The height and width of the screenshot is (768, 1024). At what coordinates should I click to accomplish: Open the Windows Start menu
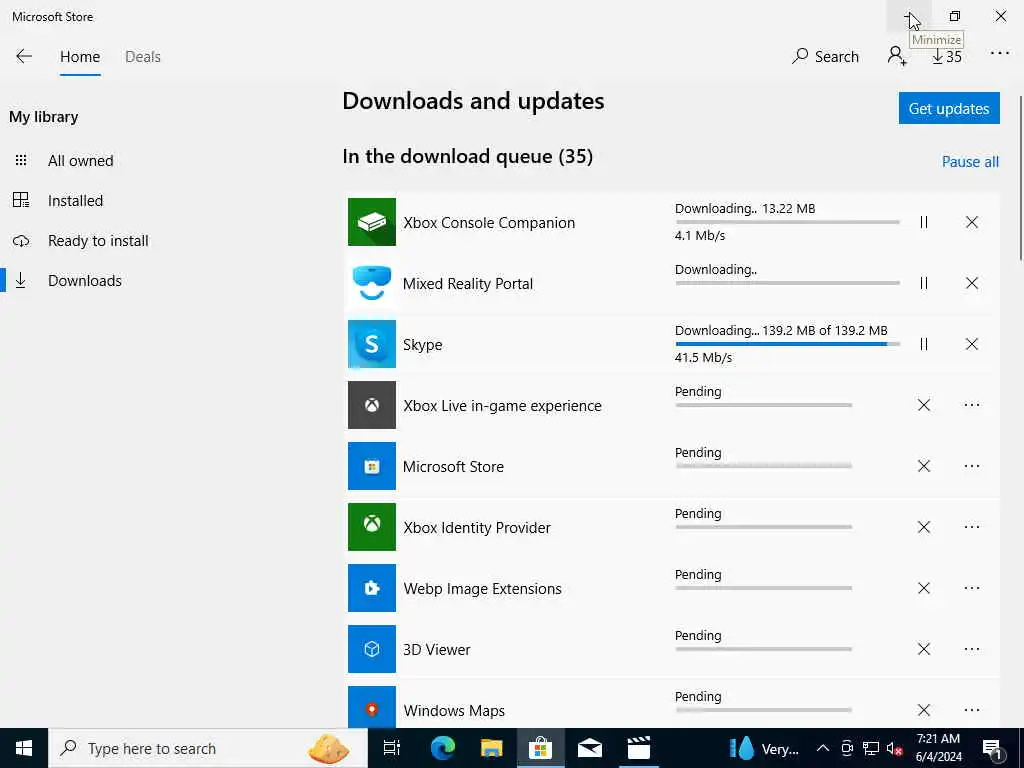pos(24,748)
